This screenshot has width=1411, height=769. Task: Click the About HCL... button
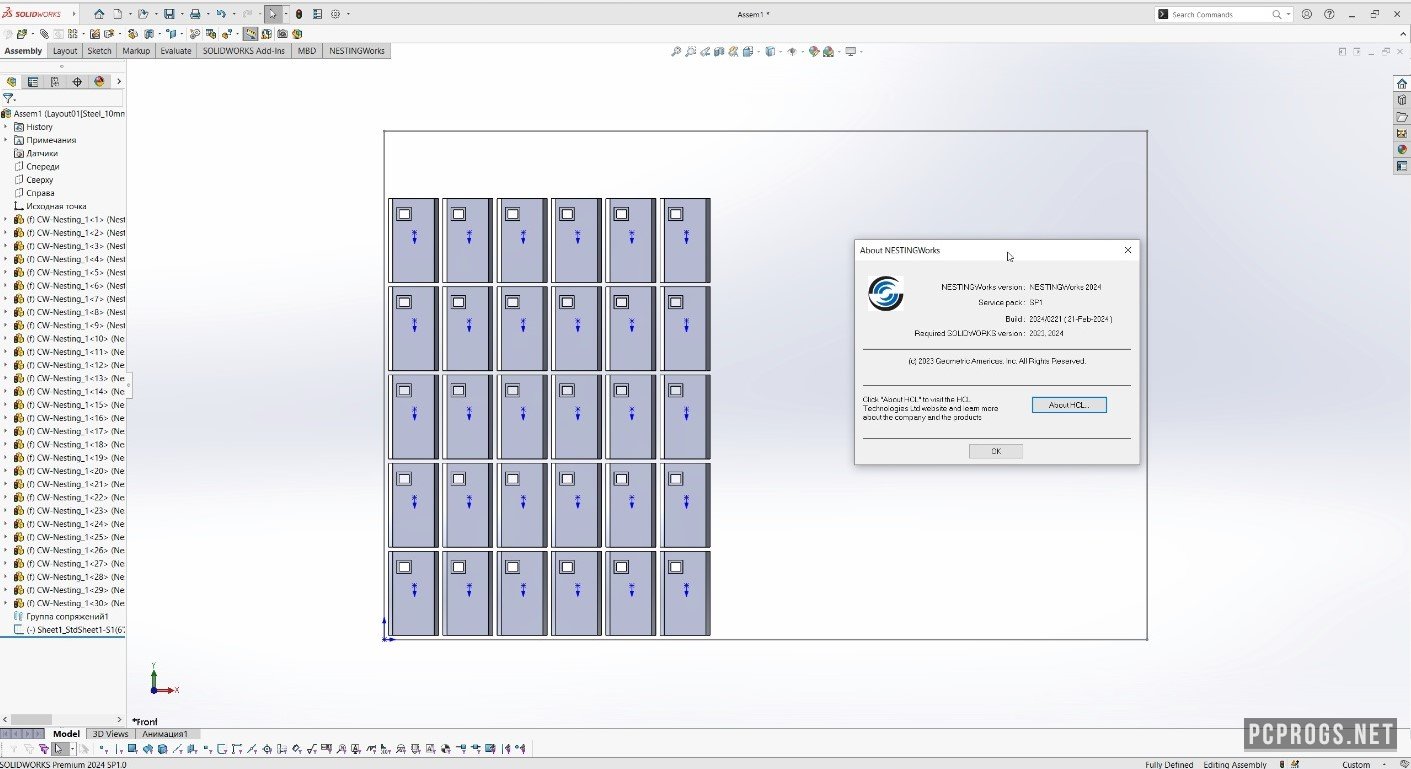pyautogui.click(x=1069, y=405)
